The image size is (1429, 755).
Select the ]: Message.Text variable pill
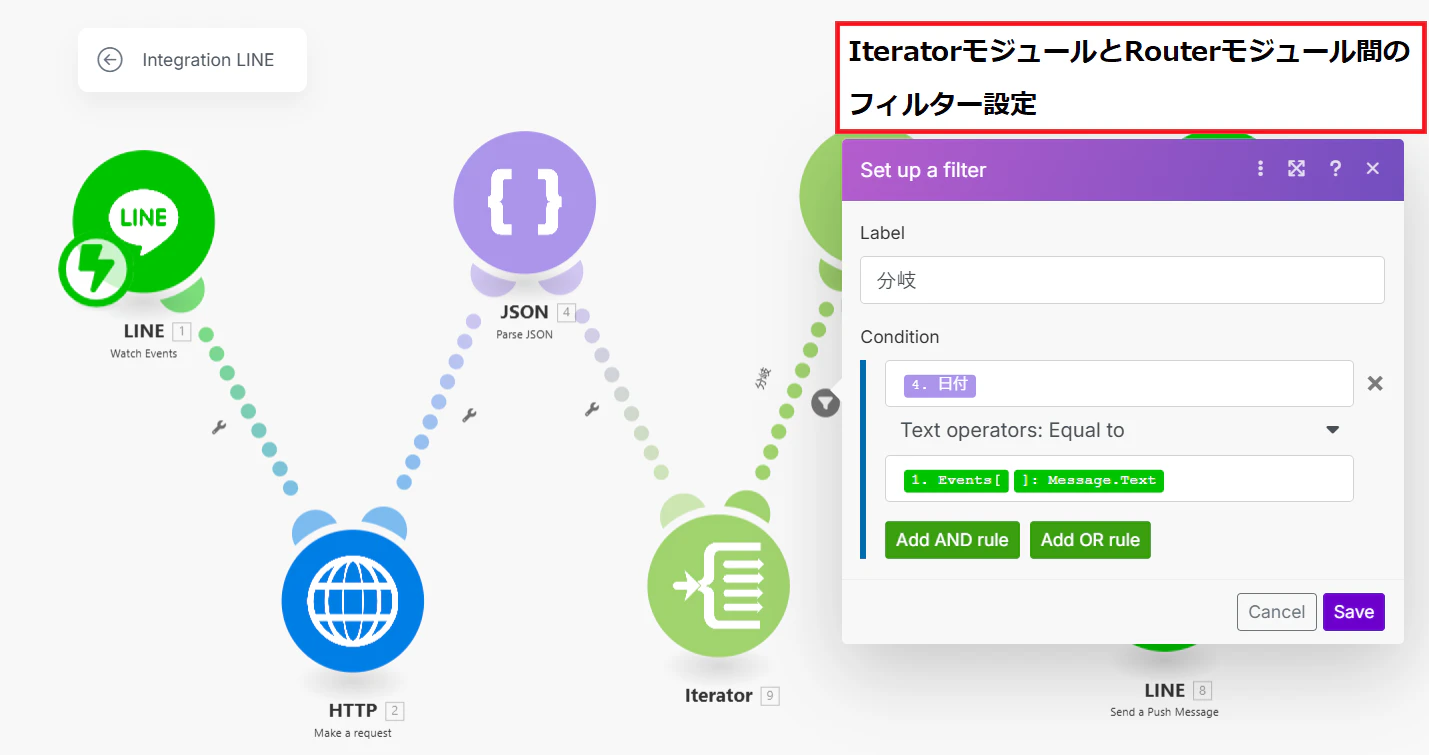pos(1089,481)
